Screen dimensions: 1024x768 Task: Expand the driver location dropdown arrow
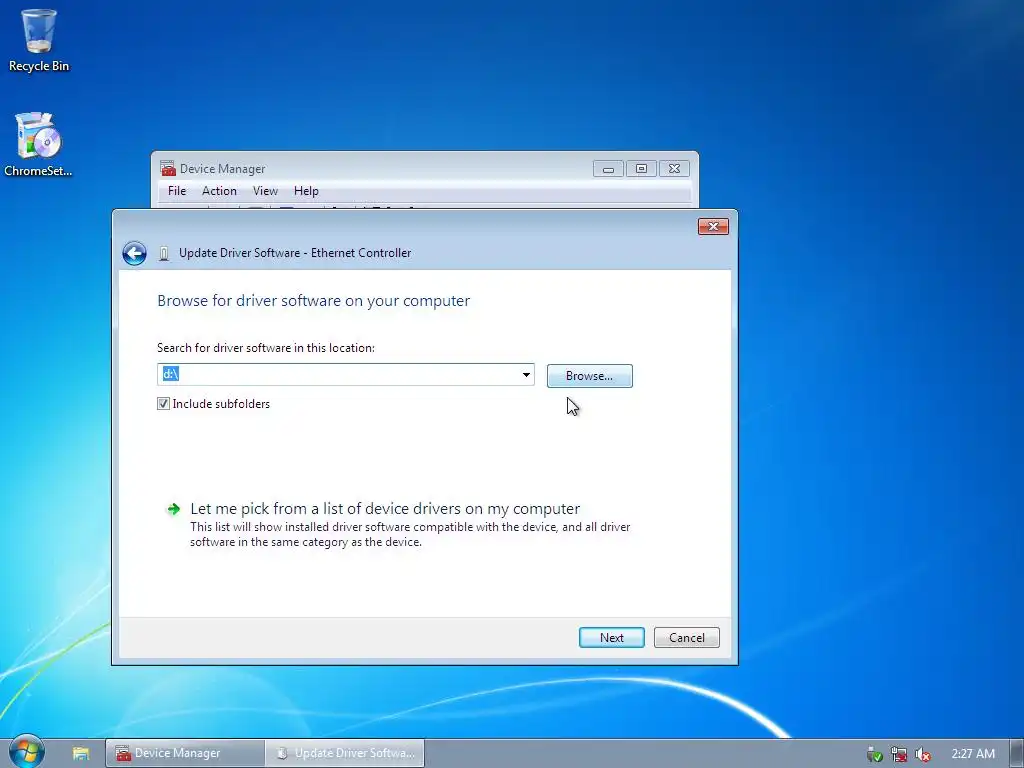coord(526,375)
